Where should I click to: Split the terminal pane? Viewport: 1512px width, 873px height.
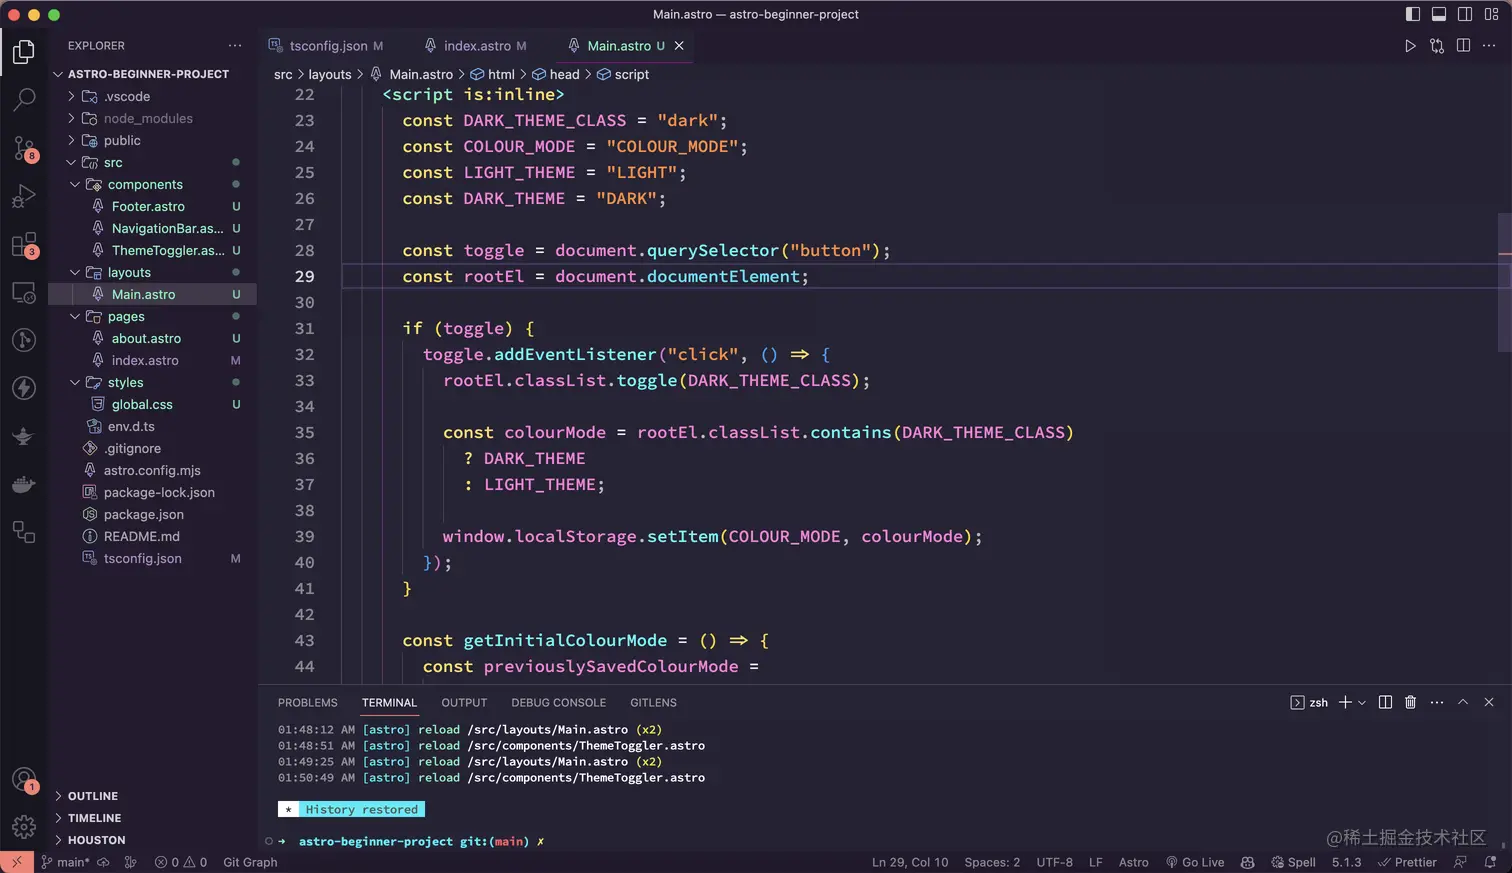coord(1385,702)
